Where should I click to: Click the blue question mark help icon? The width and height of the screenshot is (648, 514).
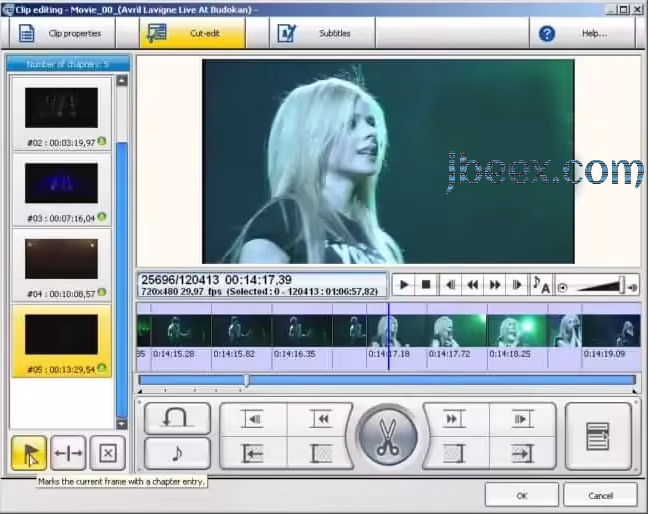coord(547,33)
